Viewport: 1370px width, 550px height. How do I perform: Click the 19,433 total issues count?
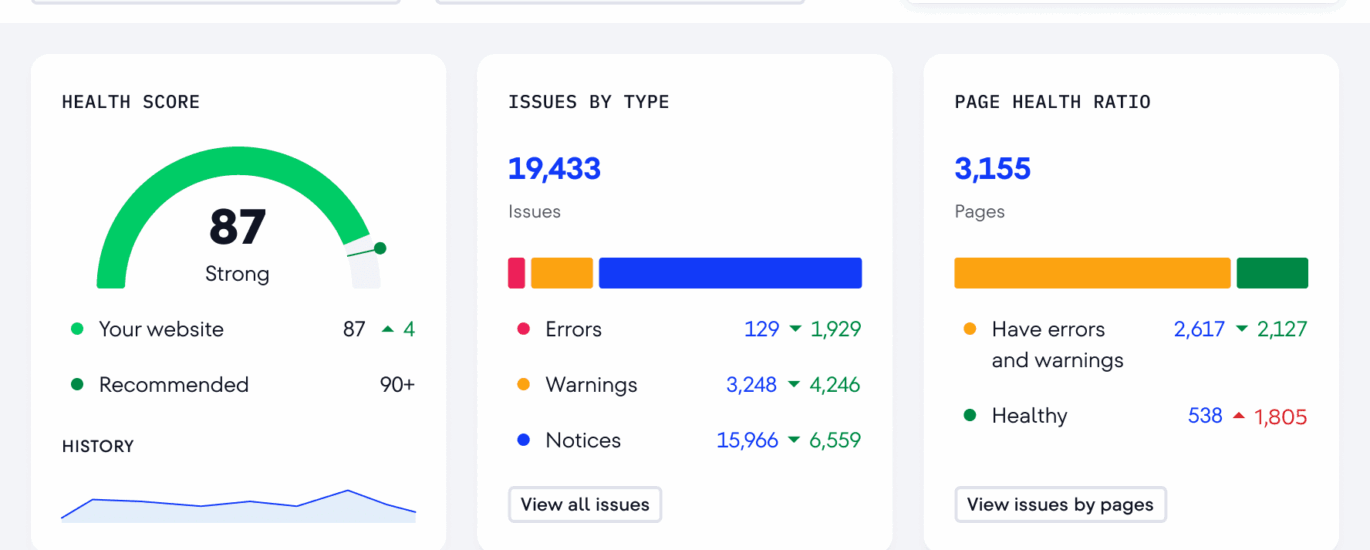(554, 168)
